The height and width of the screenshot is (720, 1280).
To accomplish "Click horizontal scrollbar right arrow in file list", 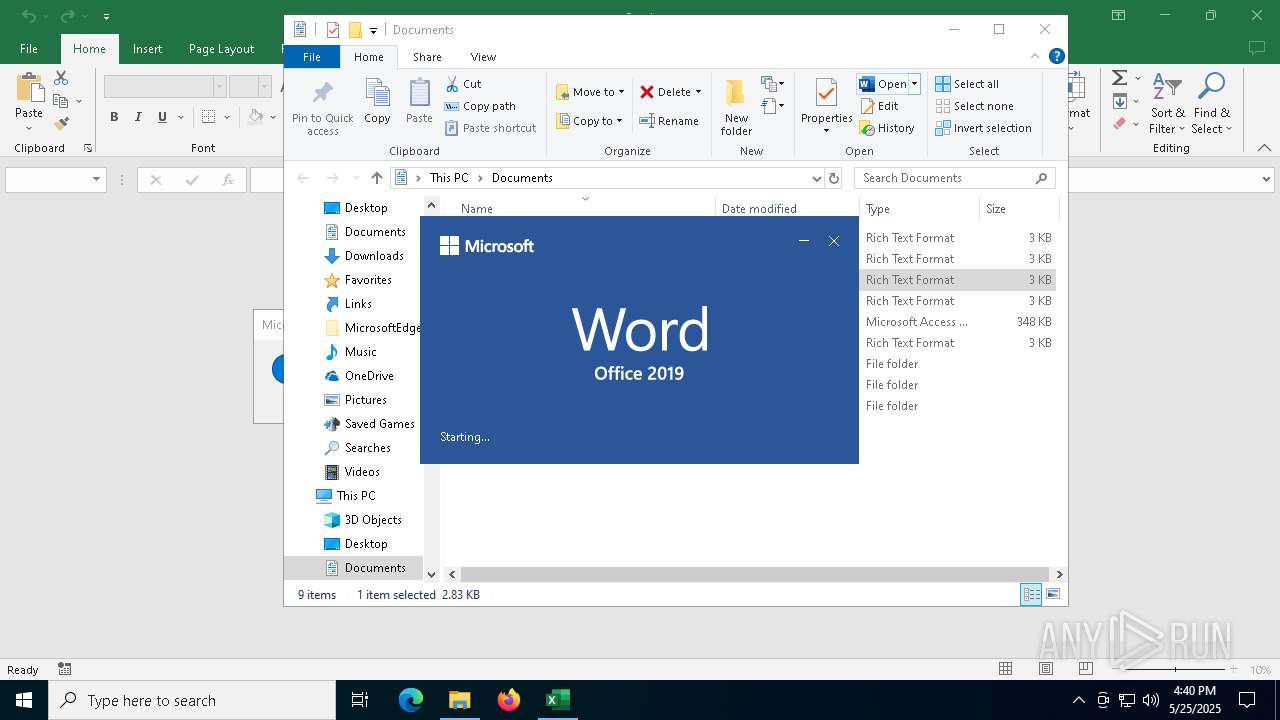I will click(1059, 574).
